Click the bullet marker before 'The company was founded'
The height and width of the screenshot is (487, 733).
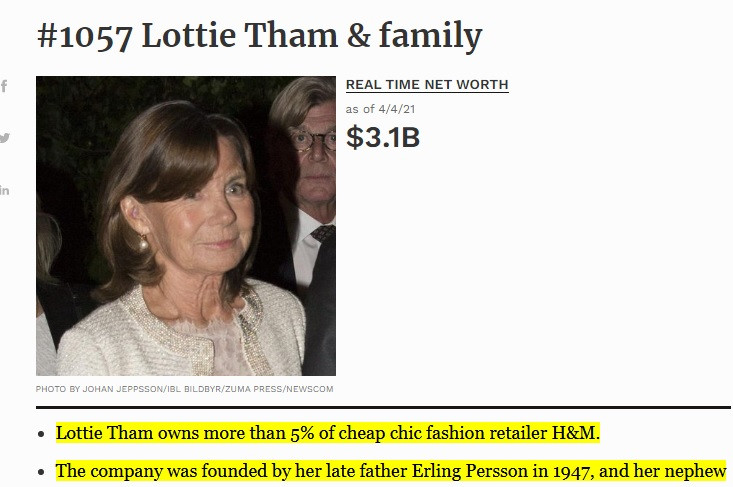(39, 472)
